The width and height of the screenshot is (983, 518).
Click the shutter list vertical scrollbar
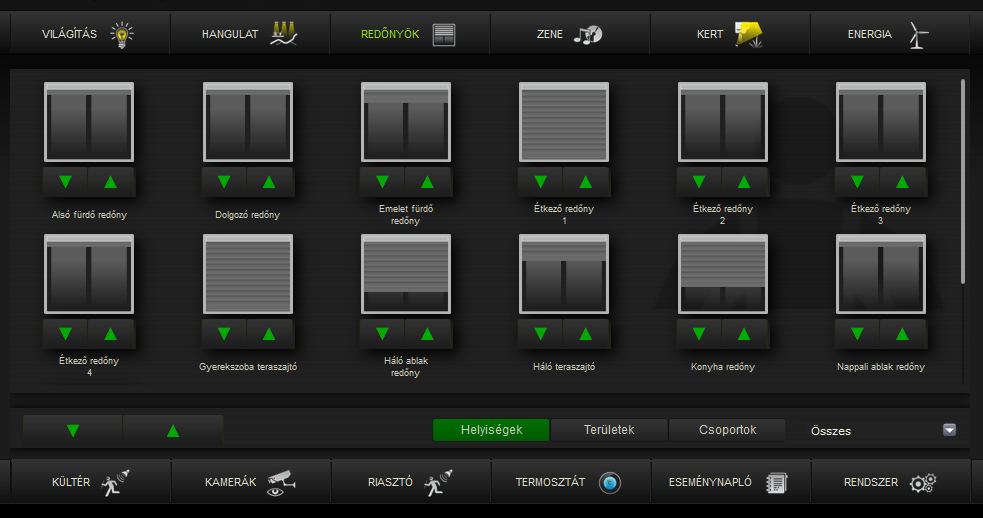(x=963, y=181)
